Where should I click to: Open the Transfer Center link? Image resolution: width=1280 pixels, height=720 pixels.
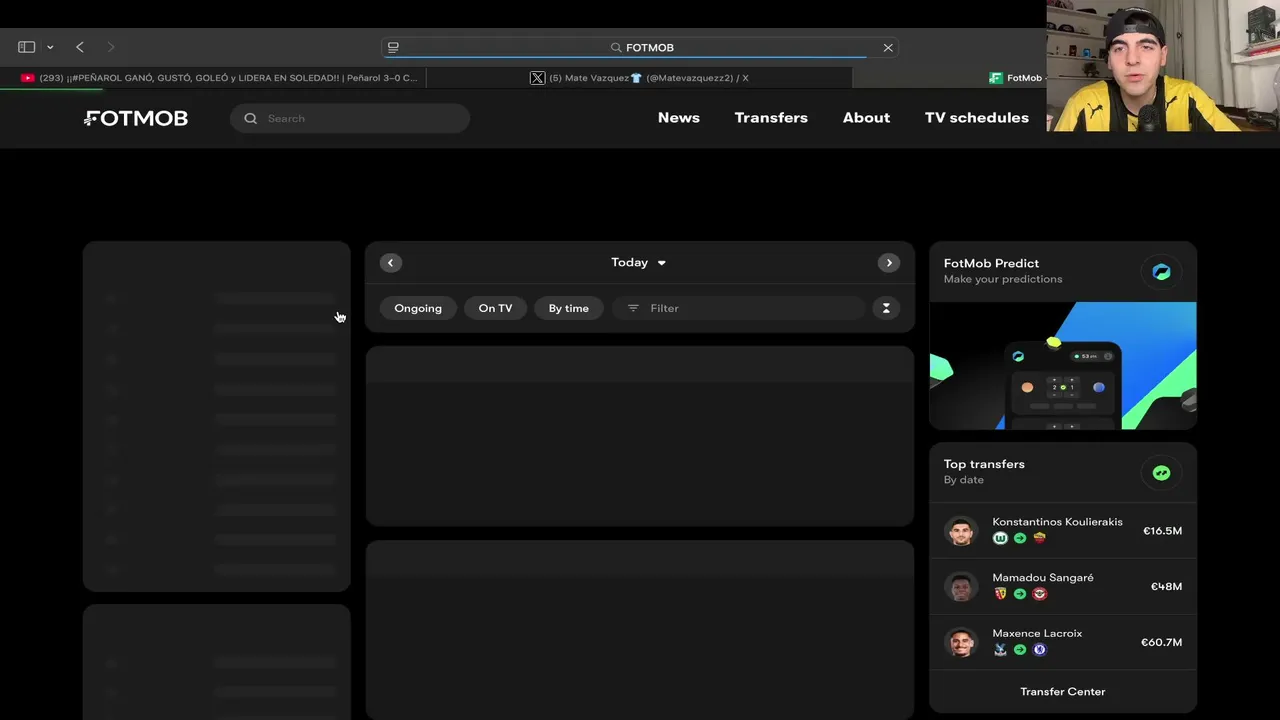point(1063,692)
